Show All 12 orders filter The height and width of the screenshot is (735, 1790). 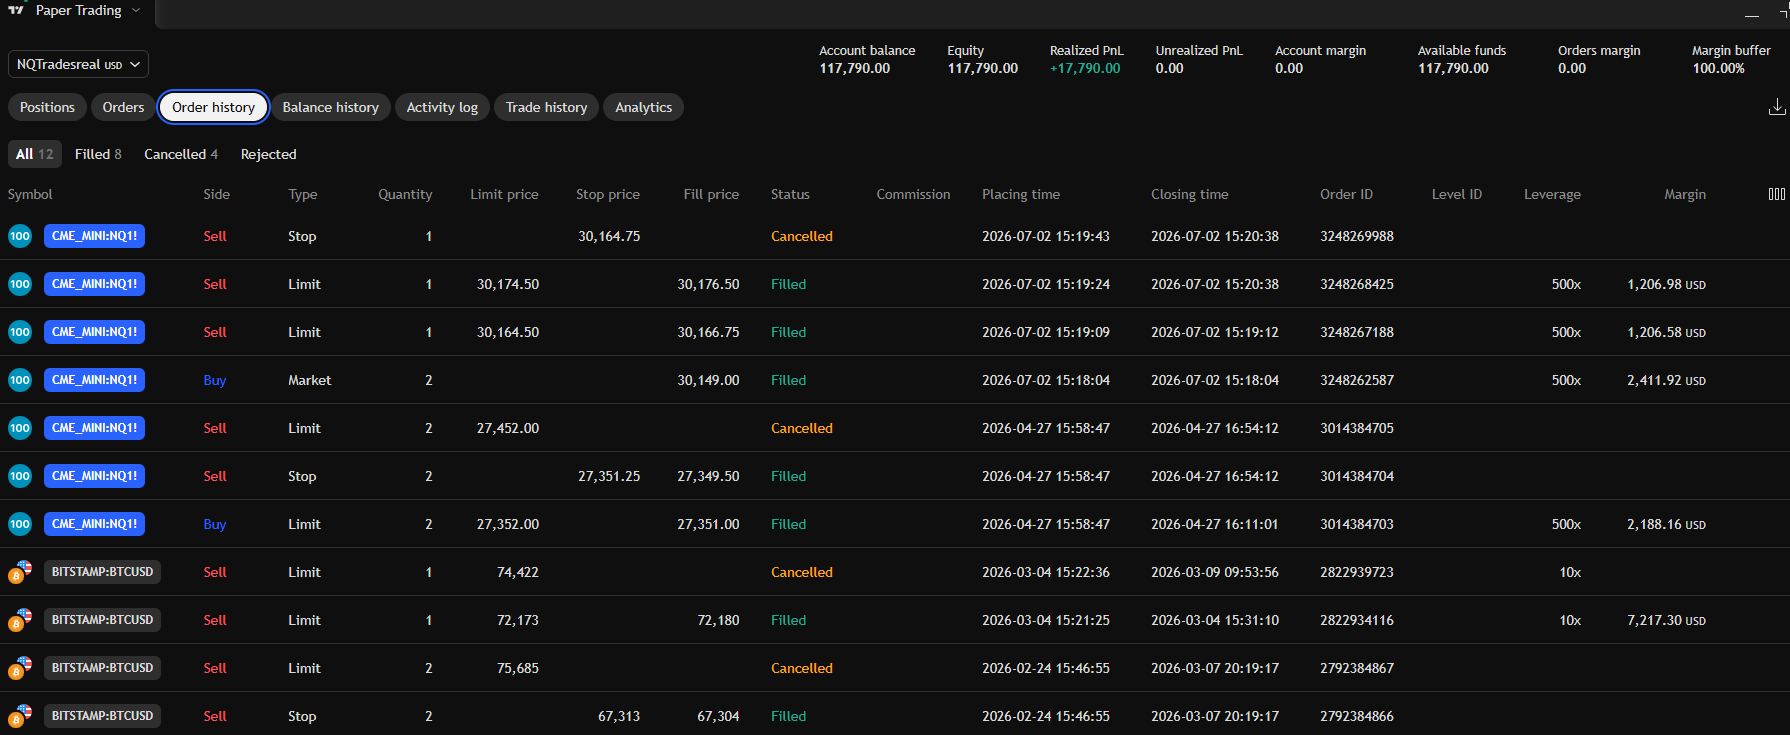pos(35,154)
